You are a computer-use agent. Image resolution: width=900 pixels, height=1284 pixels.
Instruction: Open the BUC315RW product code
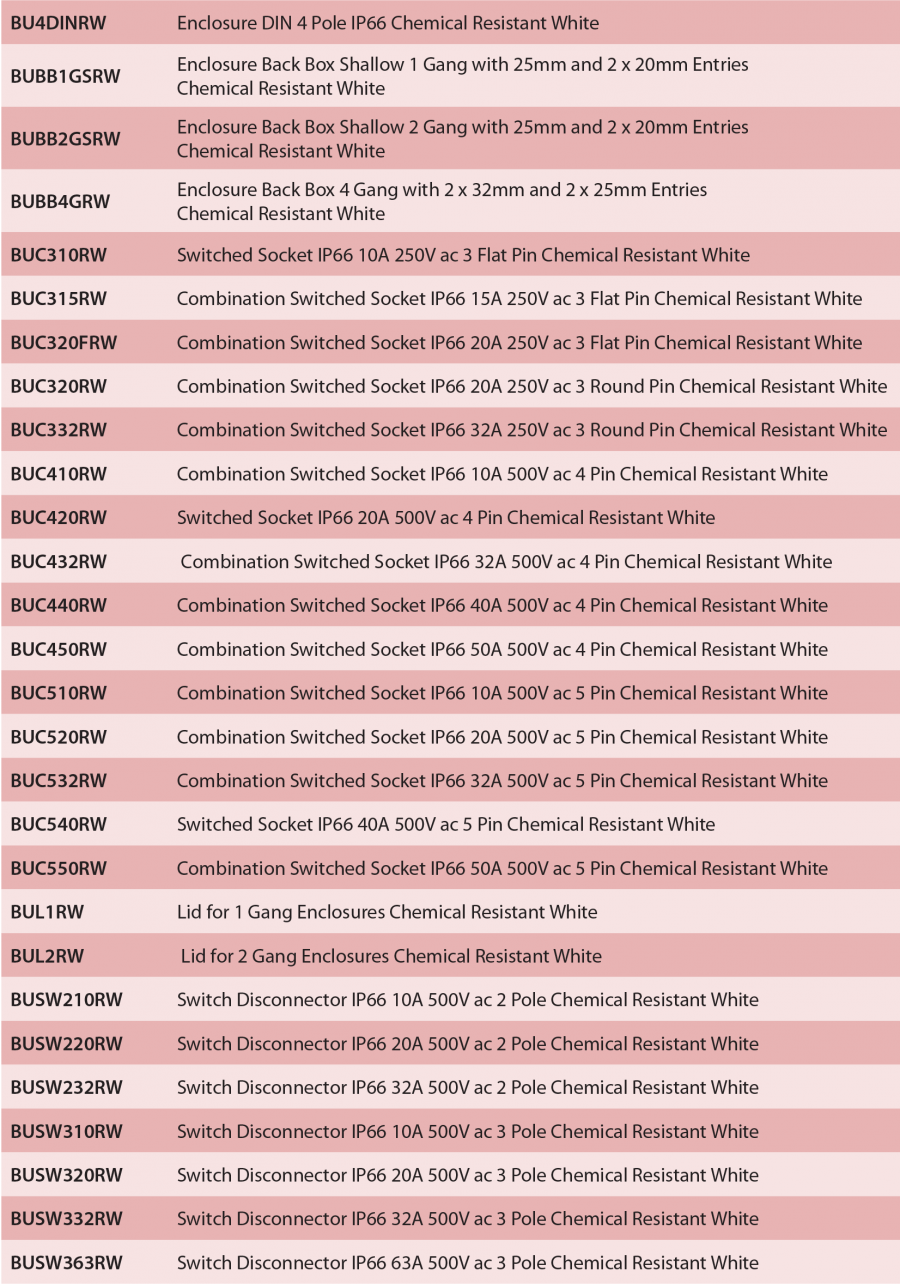click(58, 298)
